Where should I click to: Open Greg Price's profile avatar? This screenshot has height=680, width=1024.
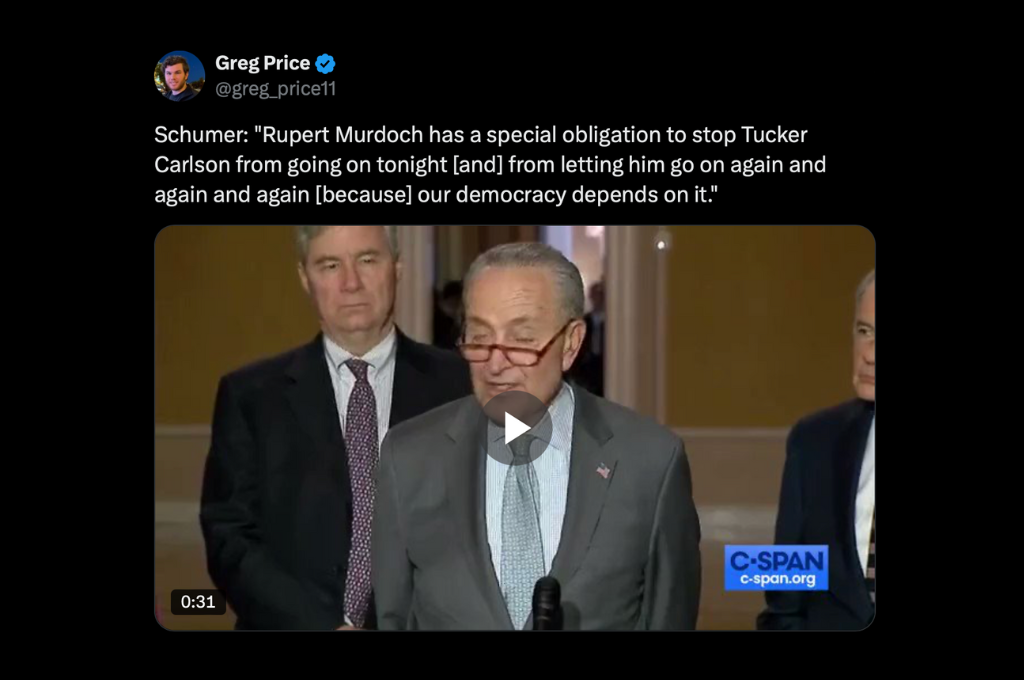click(x=179, y=76)
